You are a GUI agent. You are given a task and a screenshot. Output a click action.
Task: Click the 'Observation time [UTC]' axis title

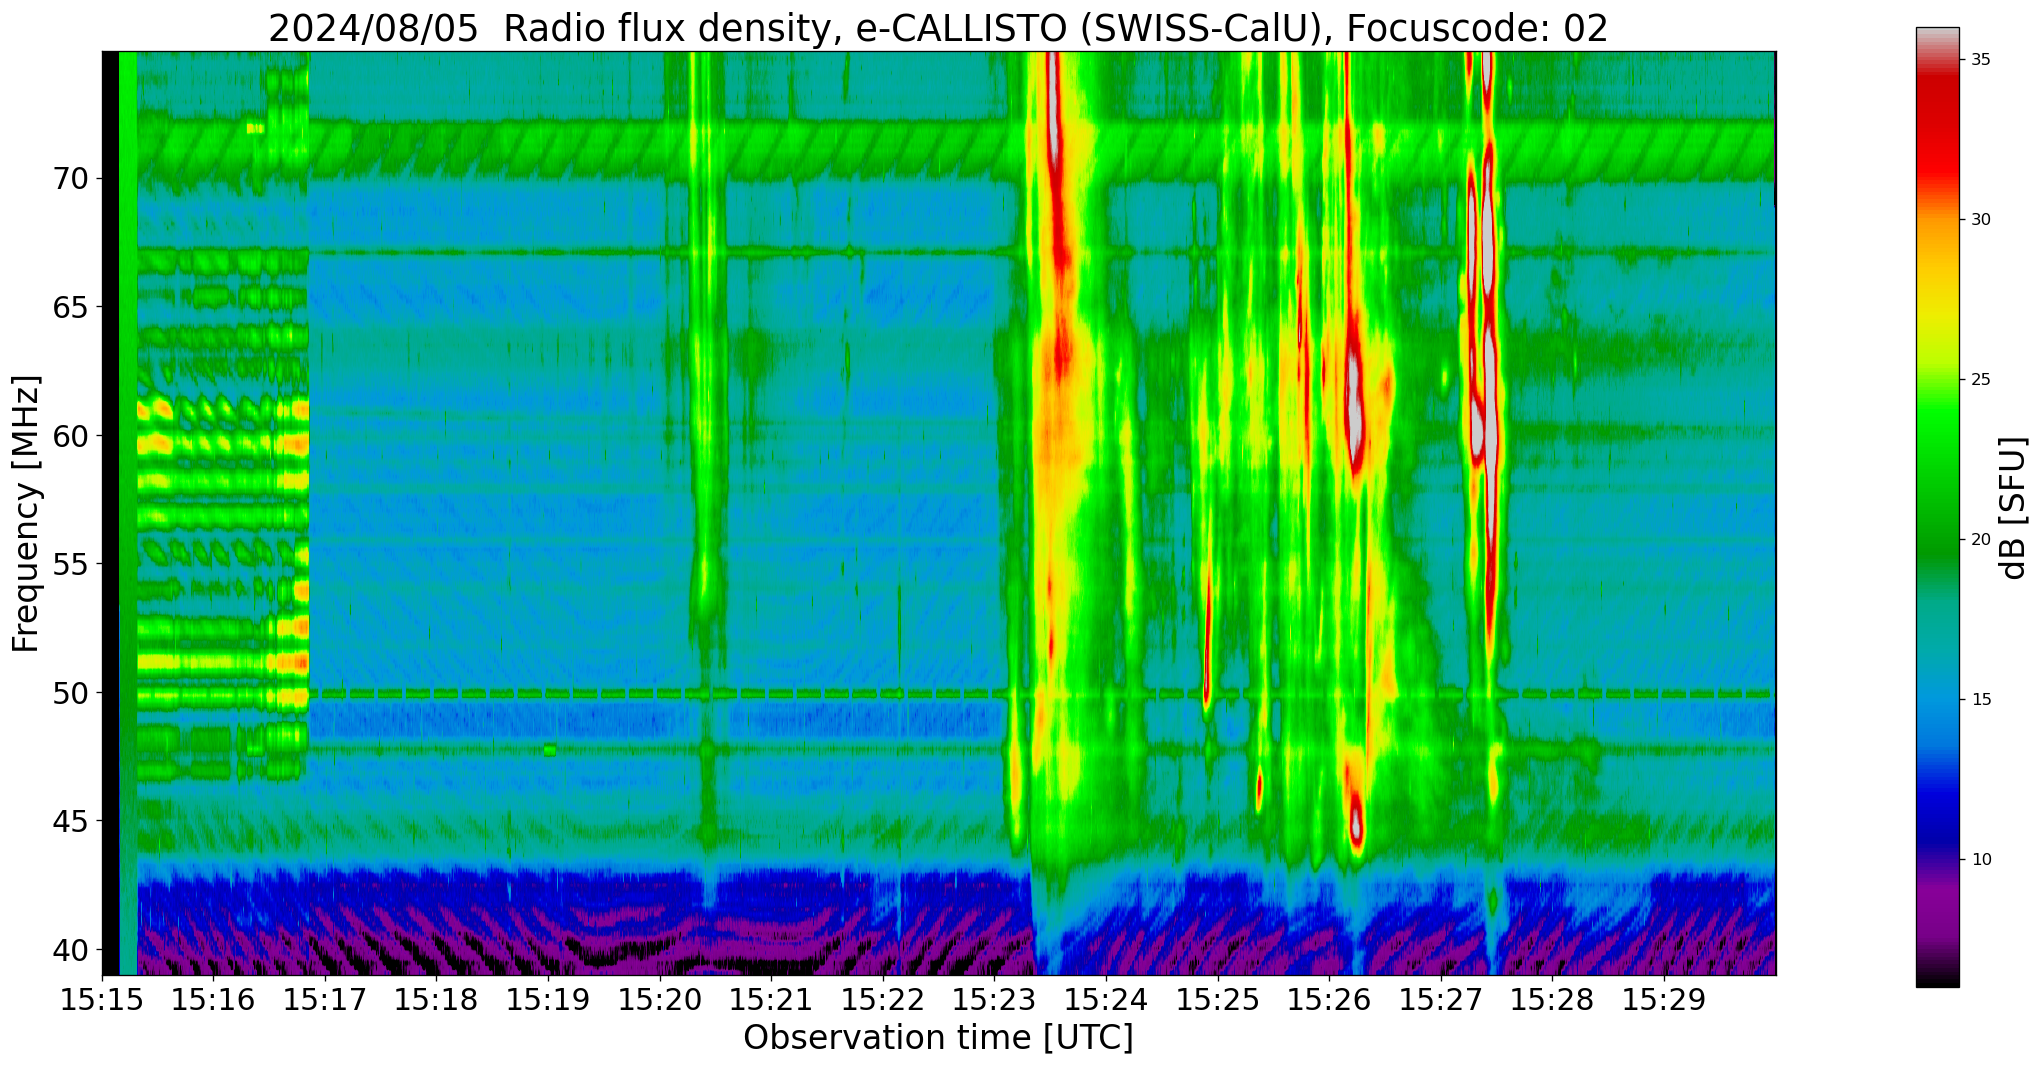pyautogui.click(x=938, y=1038)
